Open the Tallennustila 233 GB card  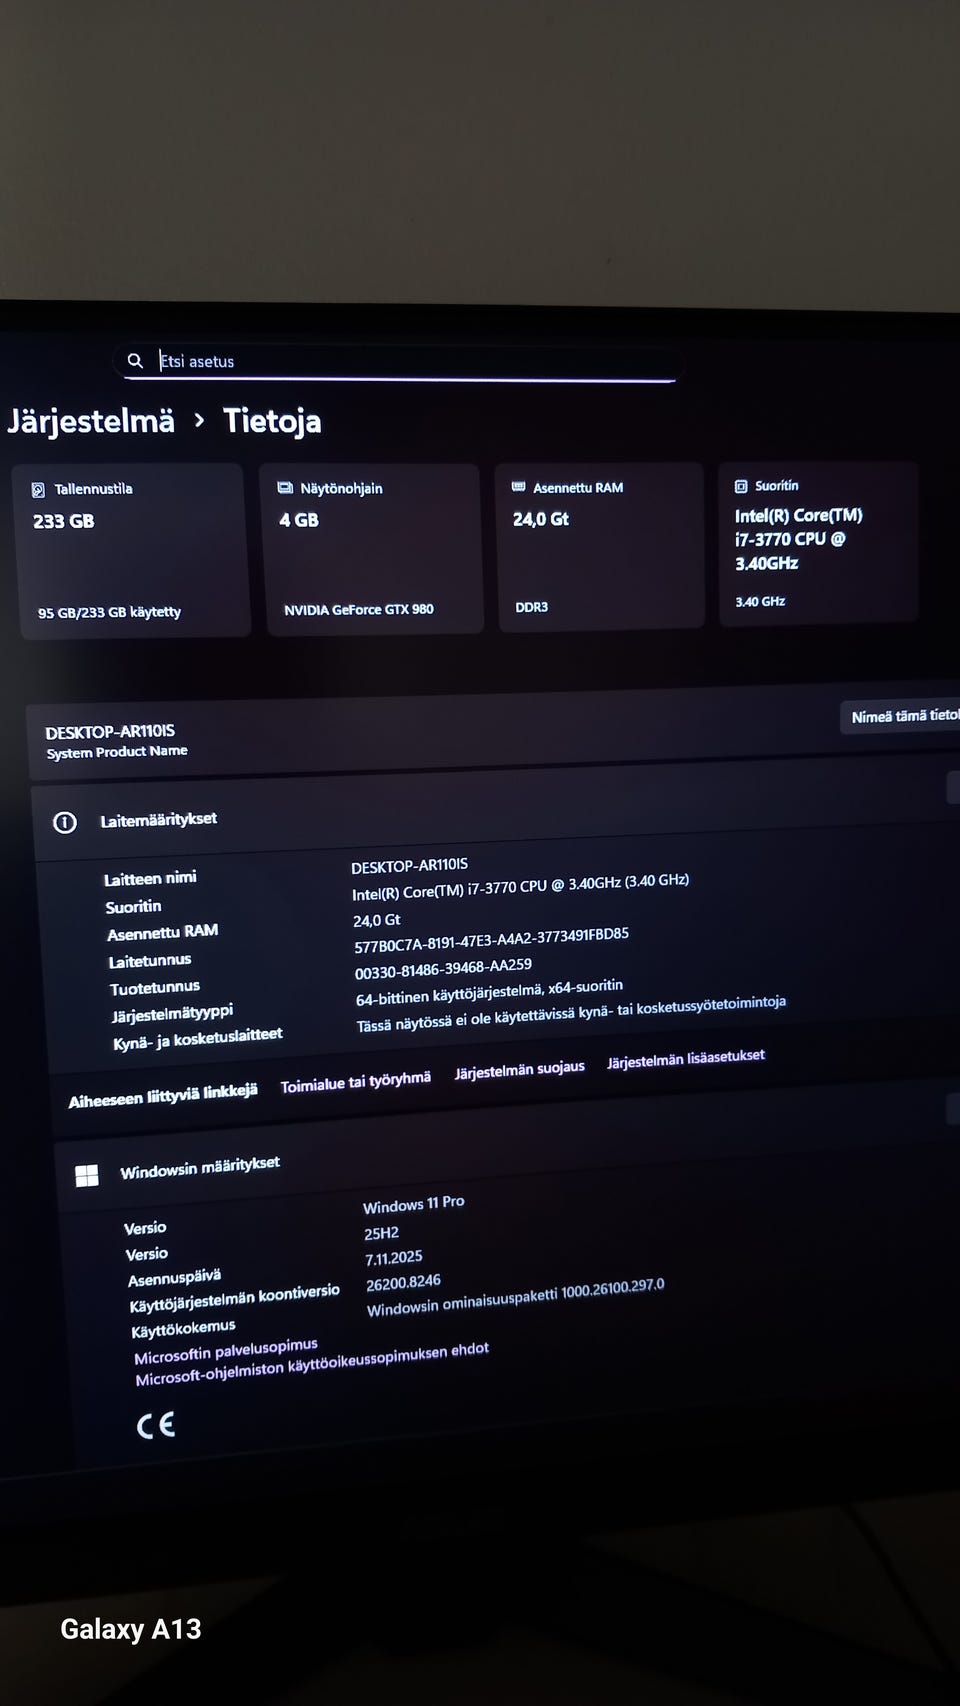coord(132,550)
